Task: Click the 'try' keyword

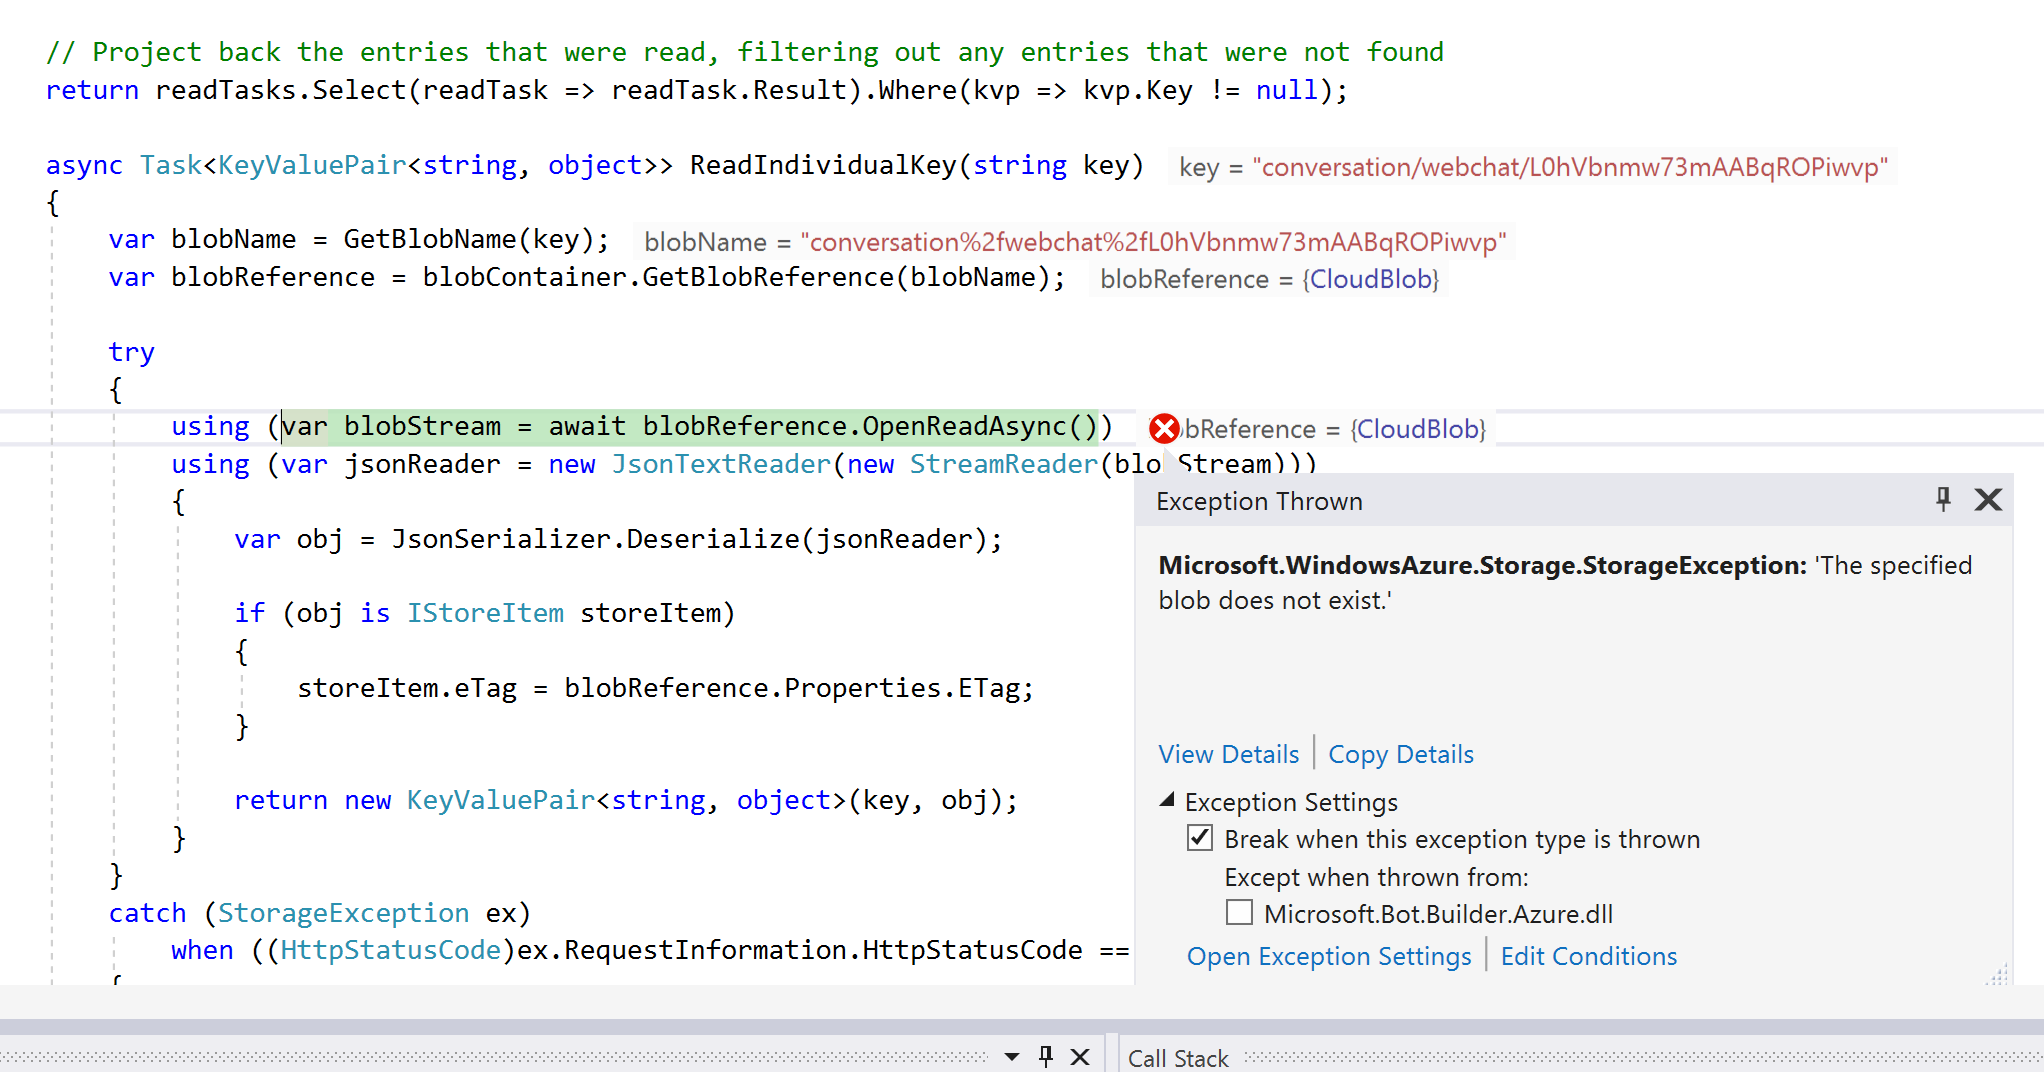Action: 131,352
